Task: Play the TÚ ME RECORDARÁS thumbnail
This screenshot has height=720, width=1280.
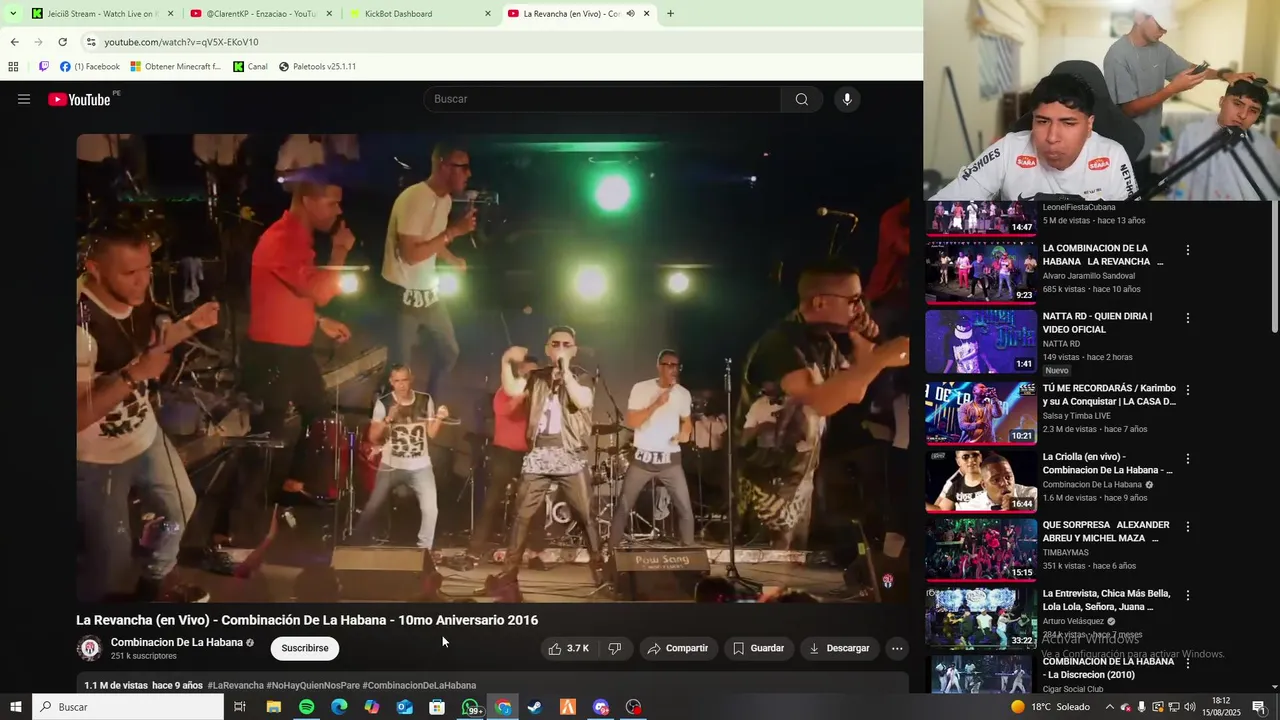Action: click(x=981, y=413)
